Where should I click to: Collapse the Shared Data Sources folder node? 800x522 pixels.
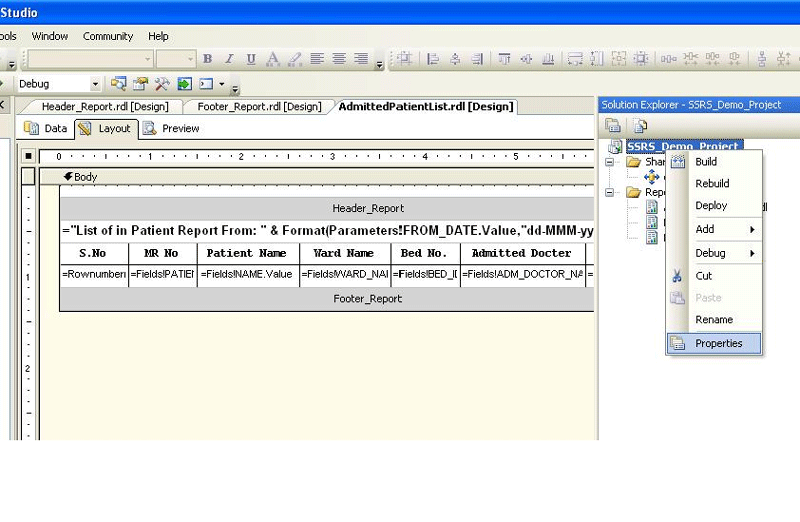pos(609,162)
